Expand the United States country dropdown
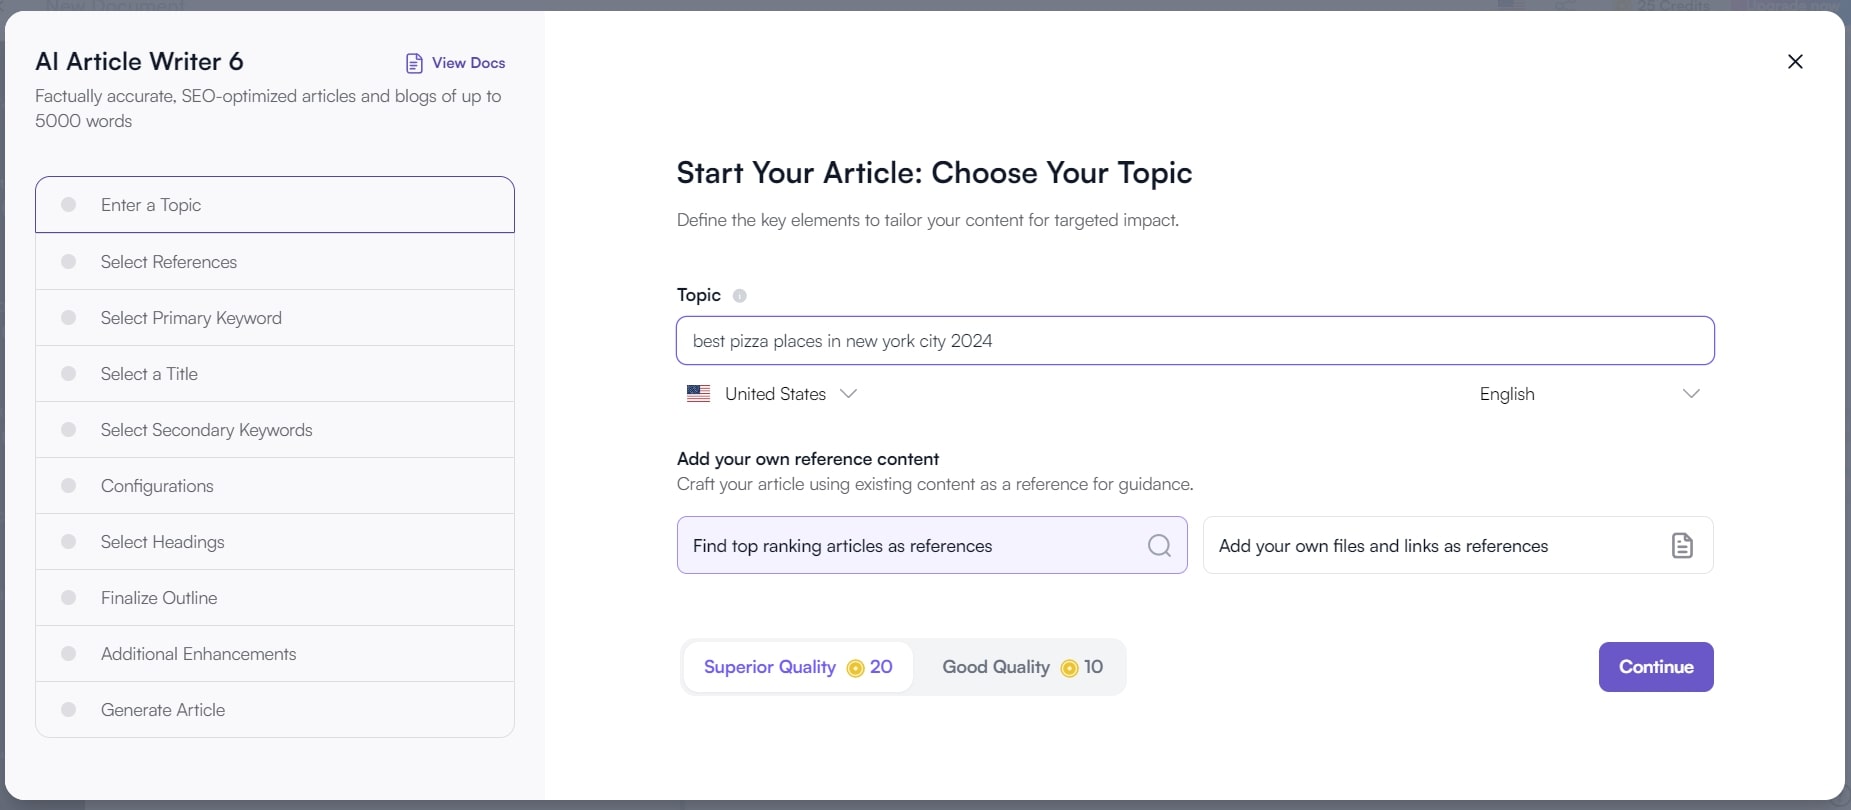Viewport: 1851px width, 810px height. [x=772, y=394]
